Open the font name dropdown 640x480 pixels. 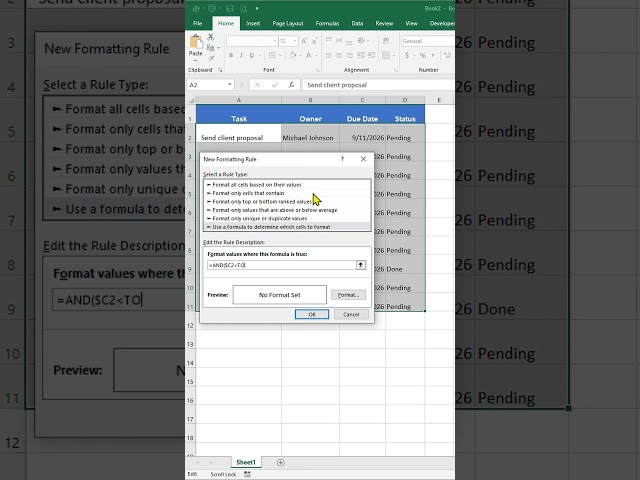pyautogui.click(x=275, y=41)
